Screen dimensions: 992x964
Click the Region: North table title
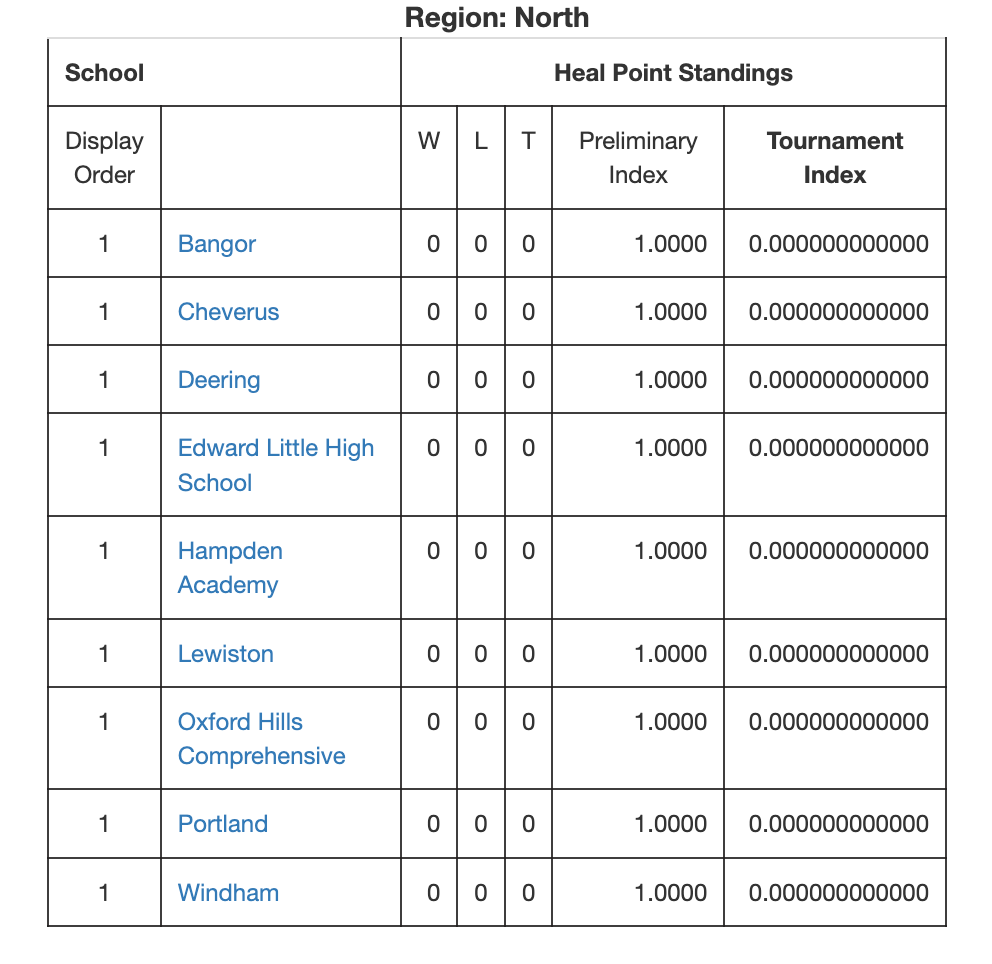(x=497, y=17)
